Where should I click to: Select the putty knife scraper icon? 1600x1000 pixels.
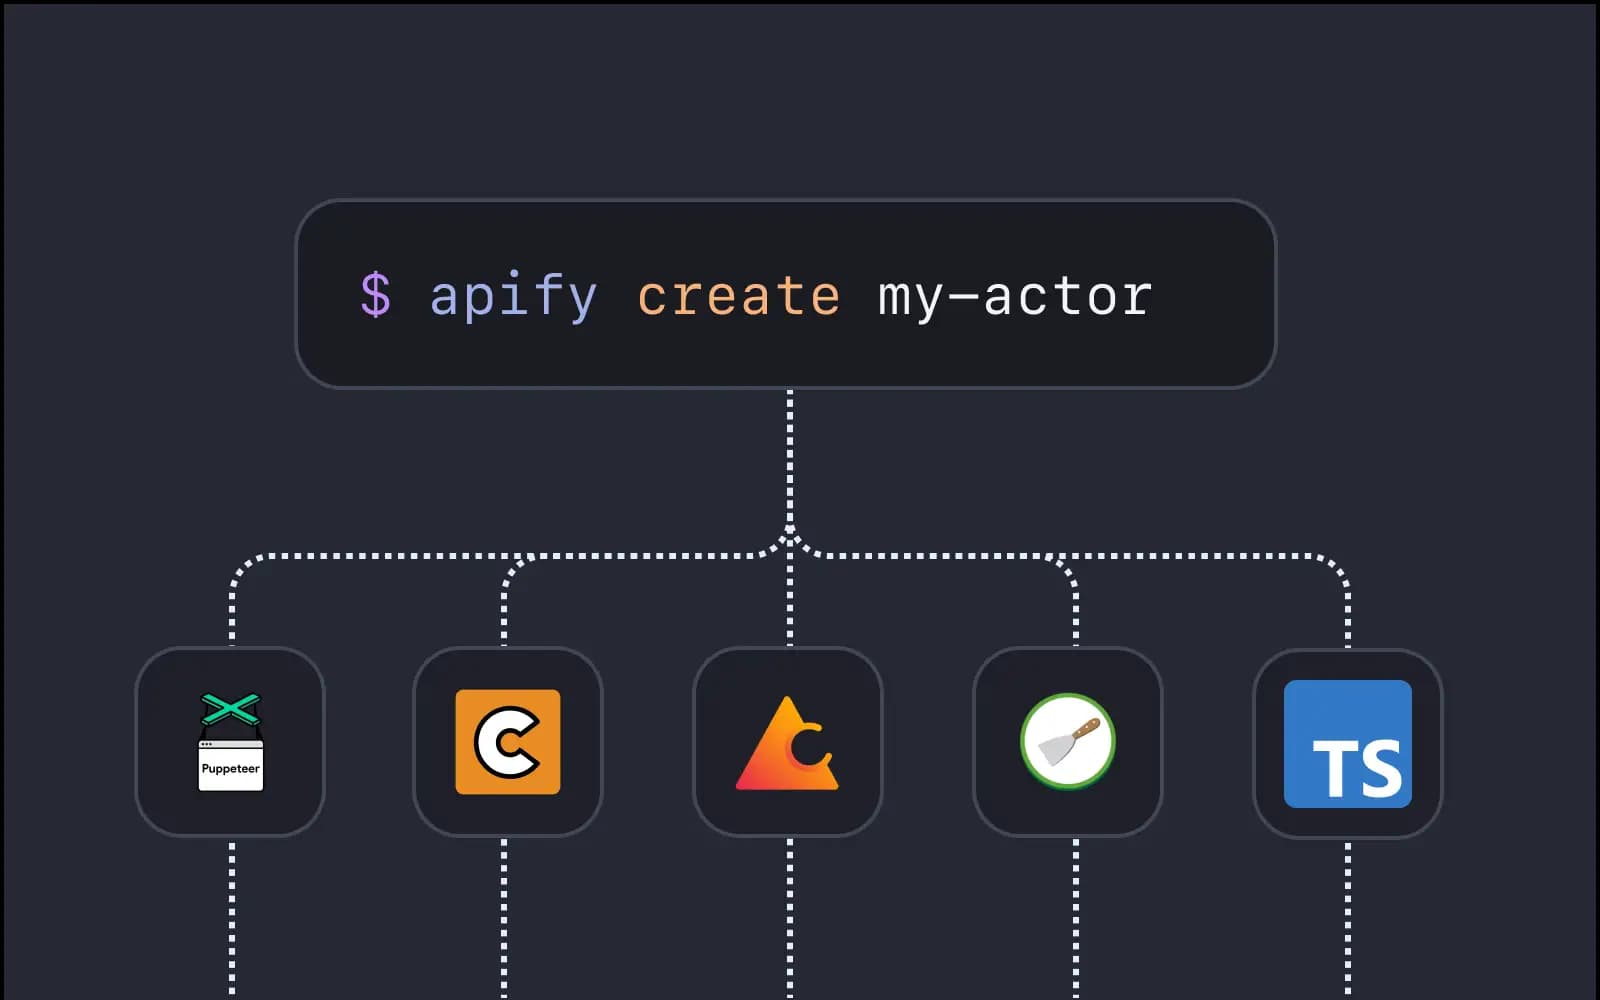(1068, 740)
